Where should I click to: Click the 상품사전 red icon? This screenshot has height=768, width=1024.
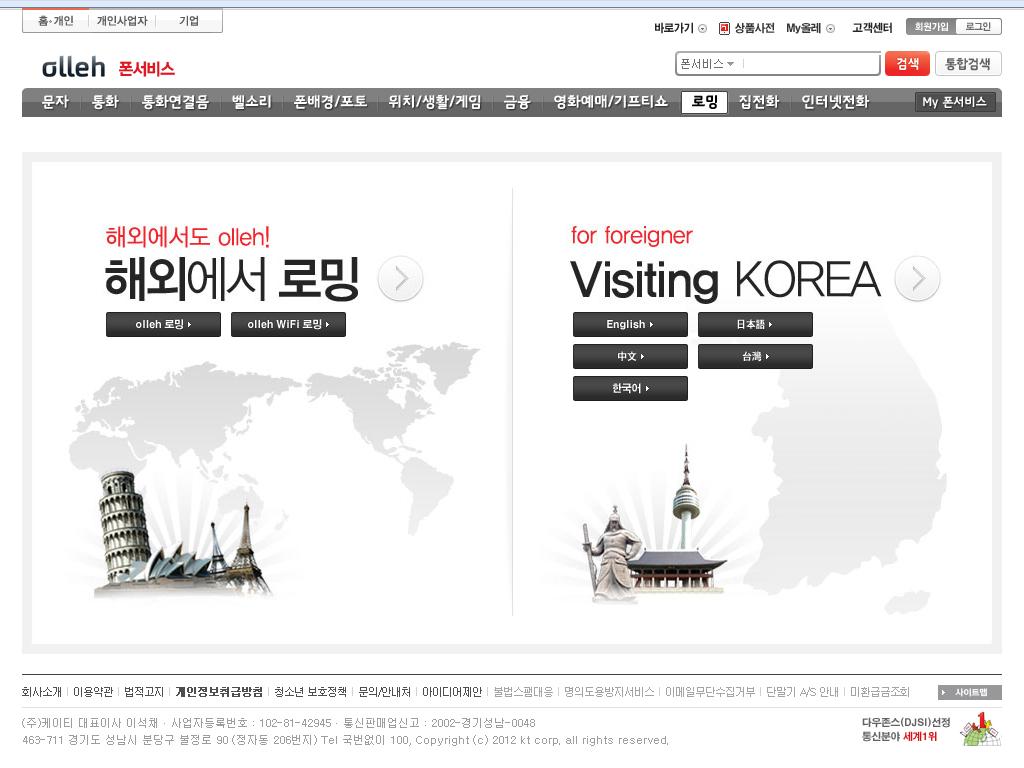click(724, 28)
